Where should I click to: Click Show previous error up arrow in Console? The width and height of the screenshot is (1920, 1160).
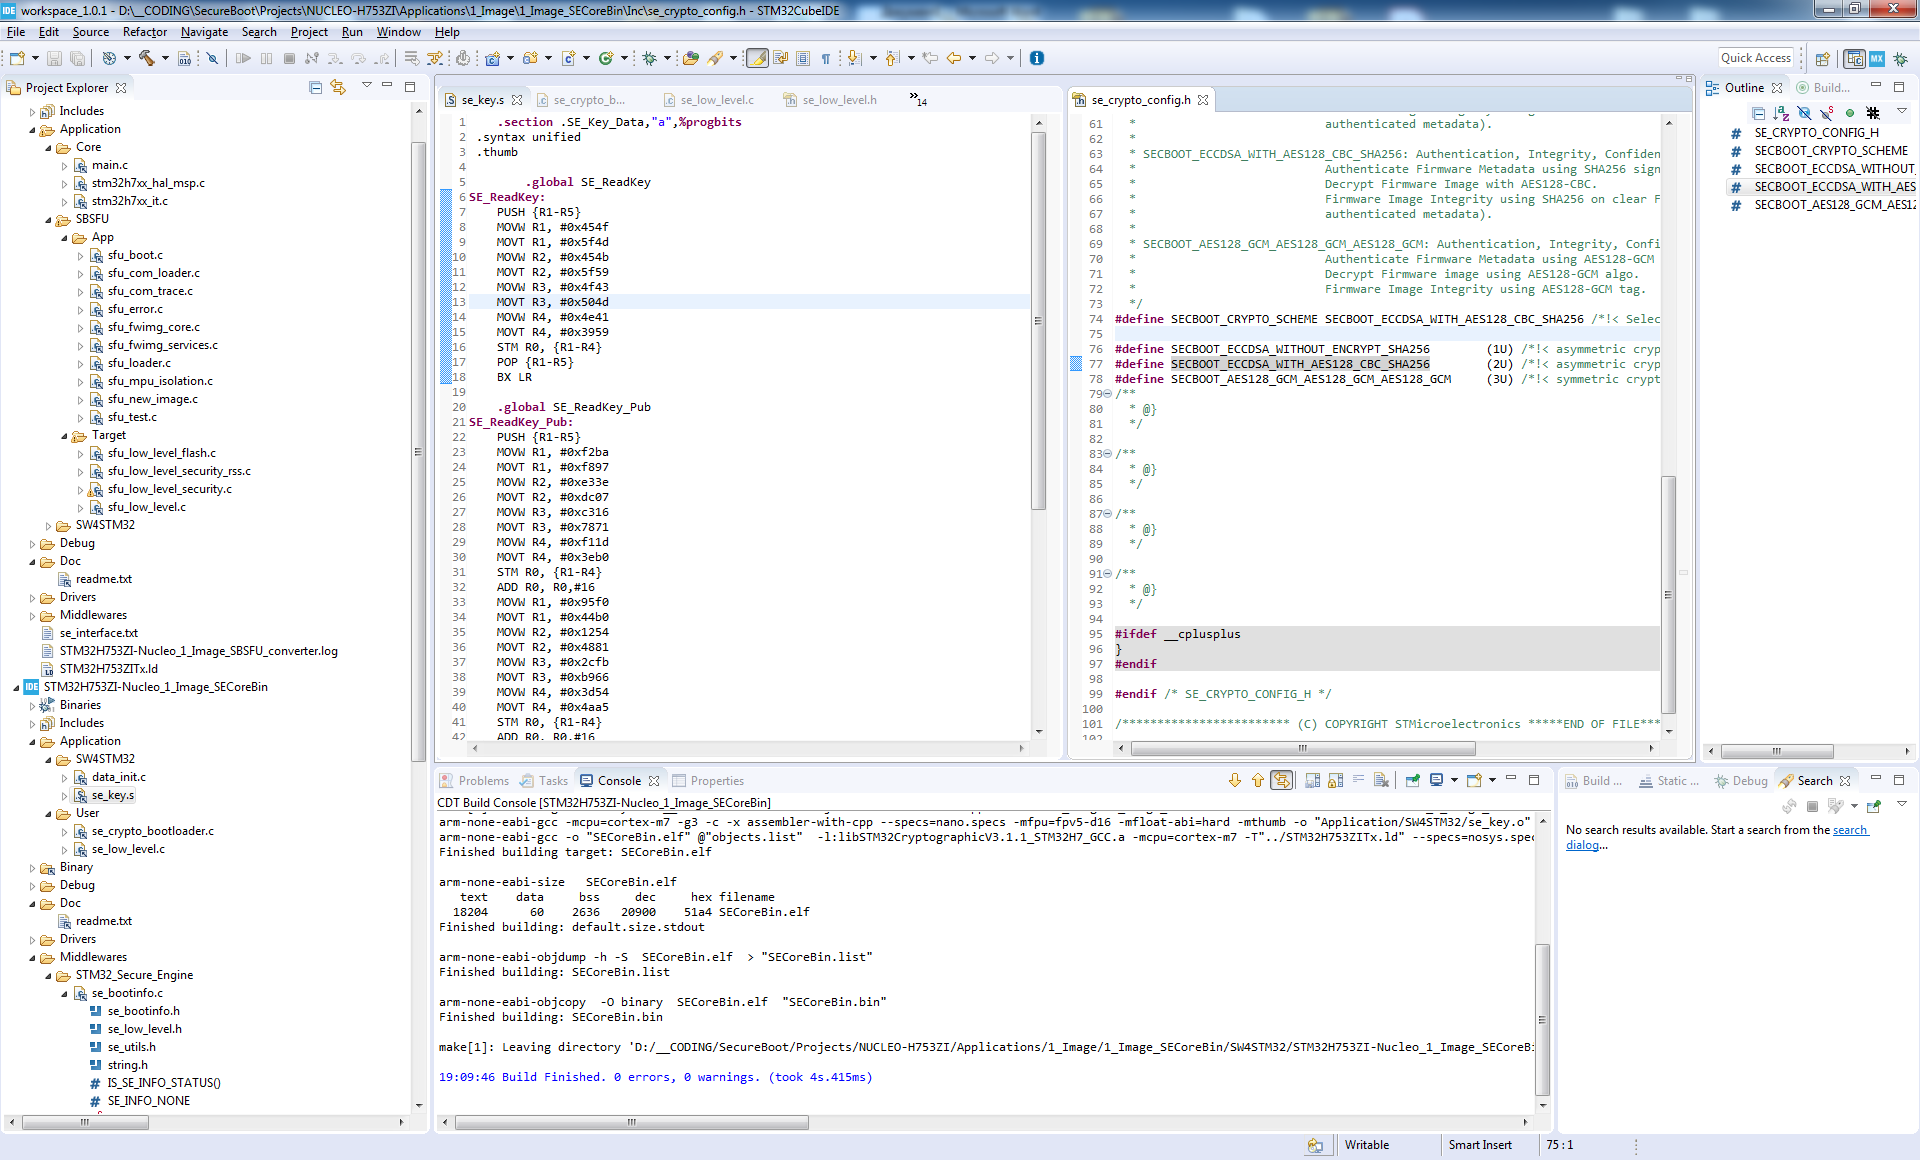(x=1258, y=780)
